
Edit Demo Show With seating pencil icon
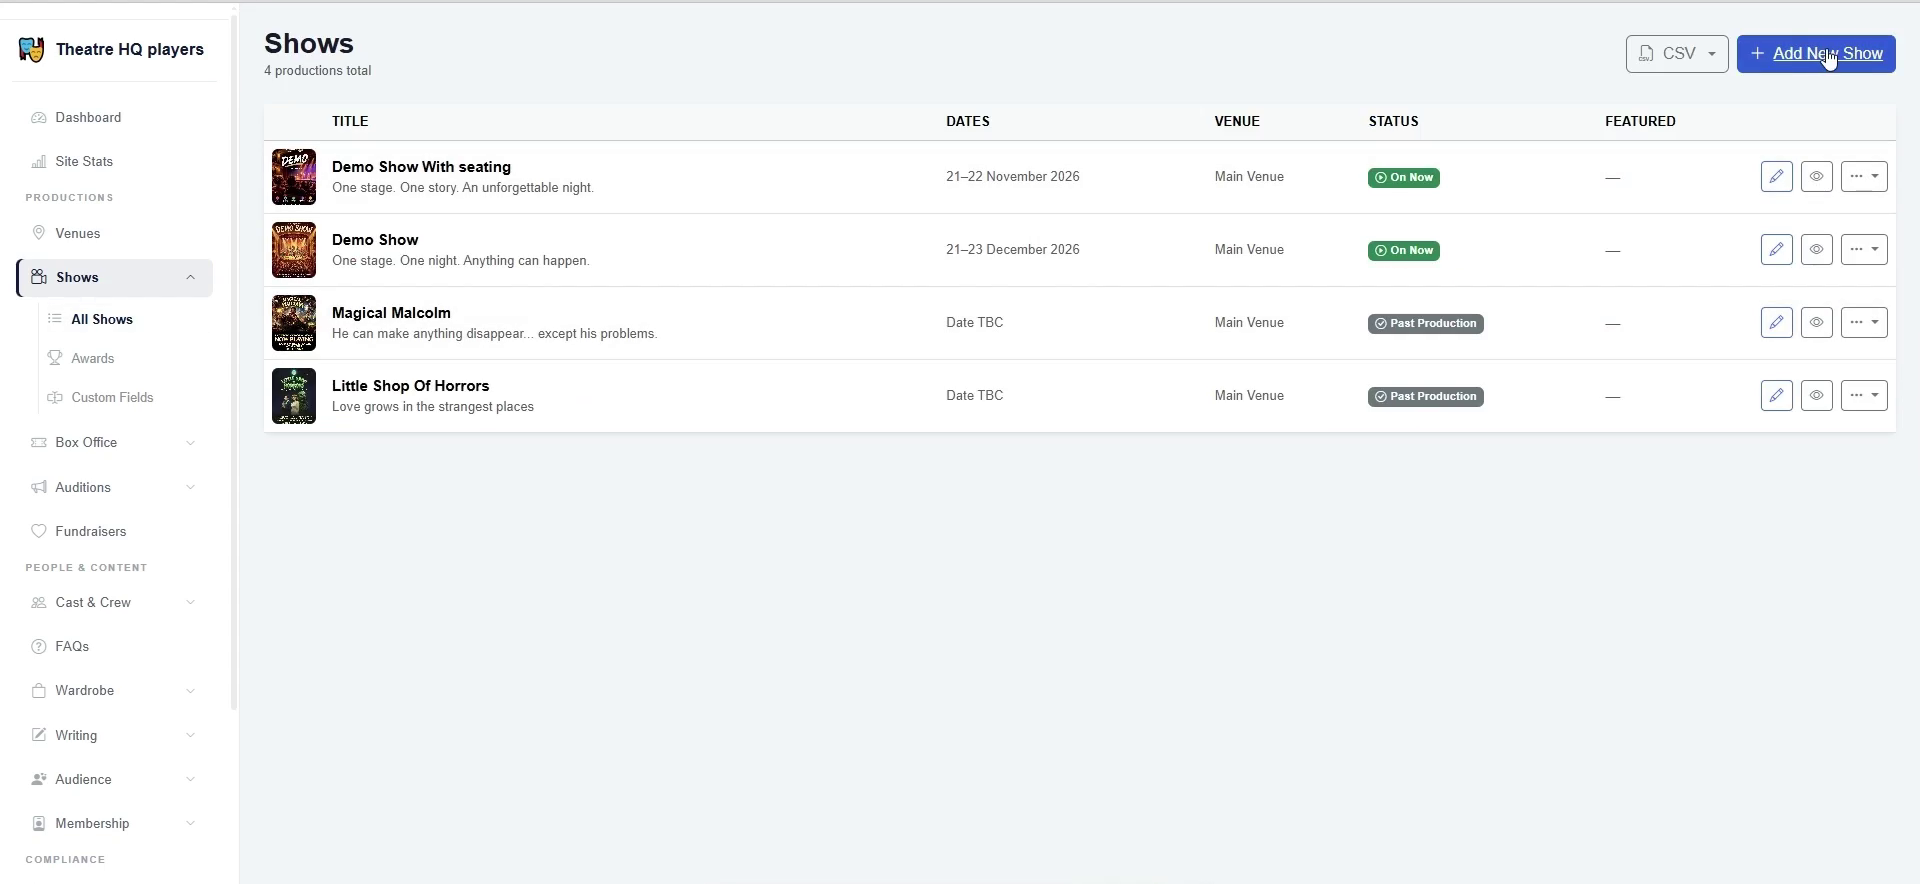[x=1777, y=177]
